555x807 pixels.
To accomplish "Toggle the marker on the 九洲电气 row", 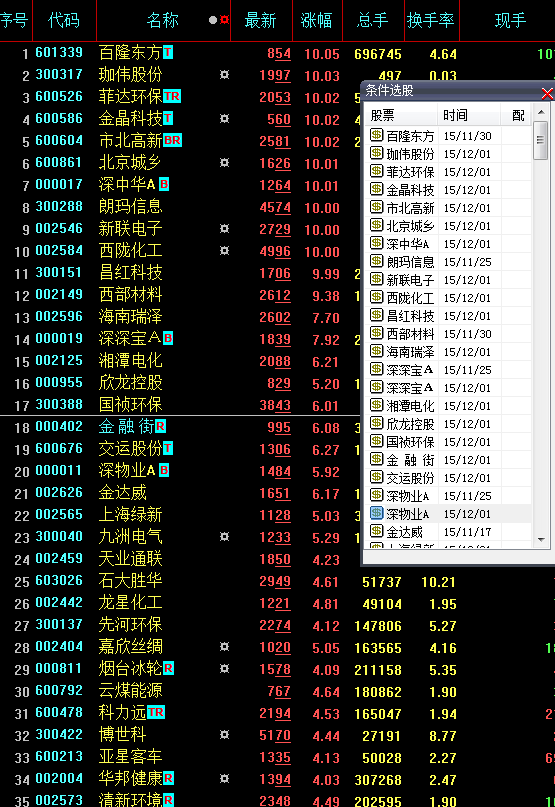I will pyautogui.click(x=224, y=537).
